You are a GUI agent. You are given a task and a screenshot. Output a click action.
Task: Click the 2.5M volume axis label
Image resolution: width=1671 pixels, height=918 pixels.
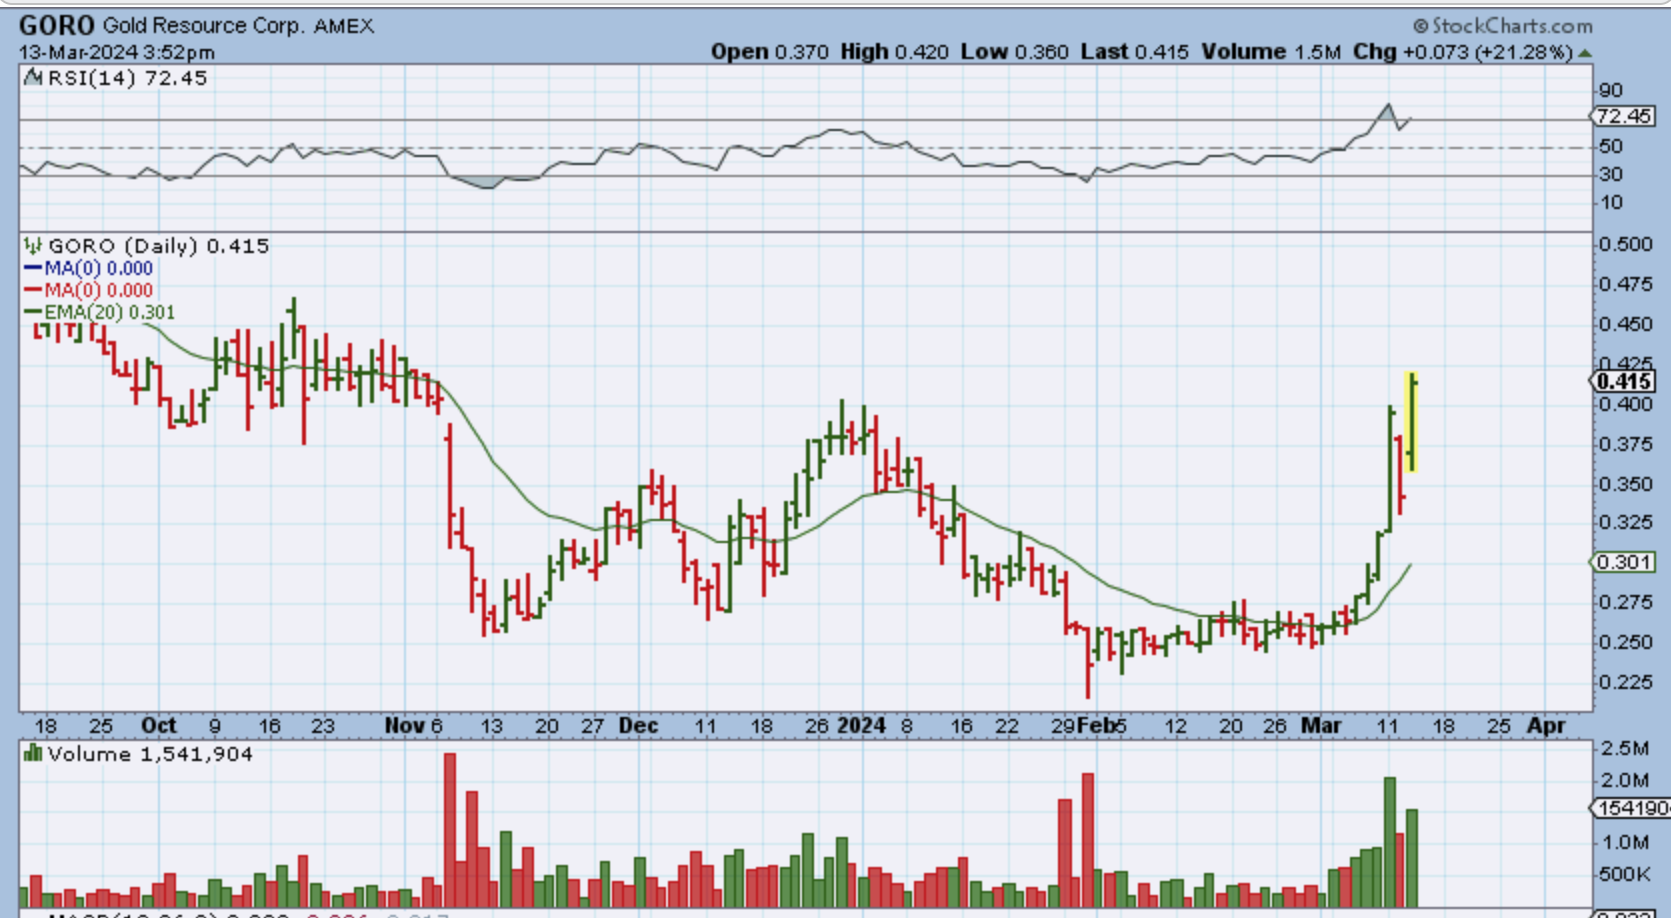click(1625, 748)
